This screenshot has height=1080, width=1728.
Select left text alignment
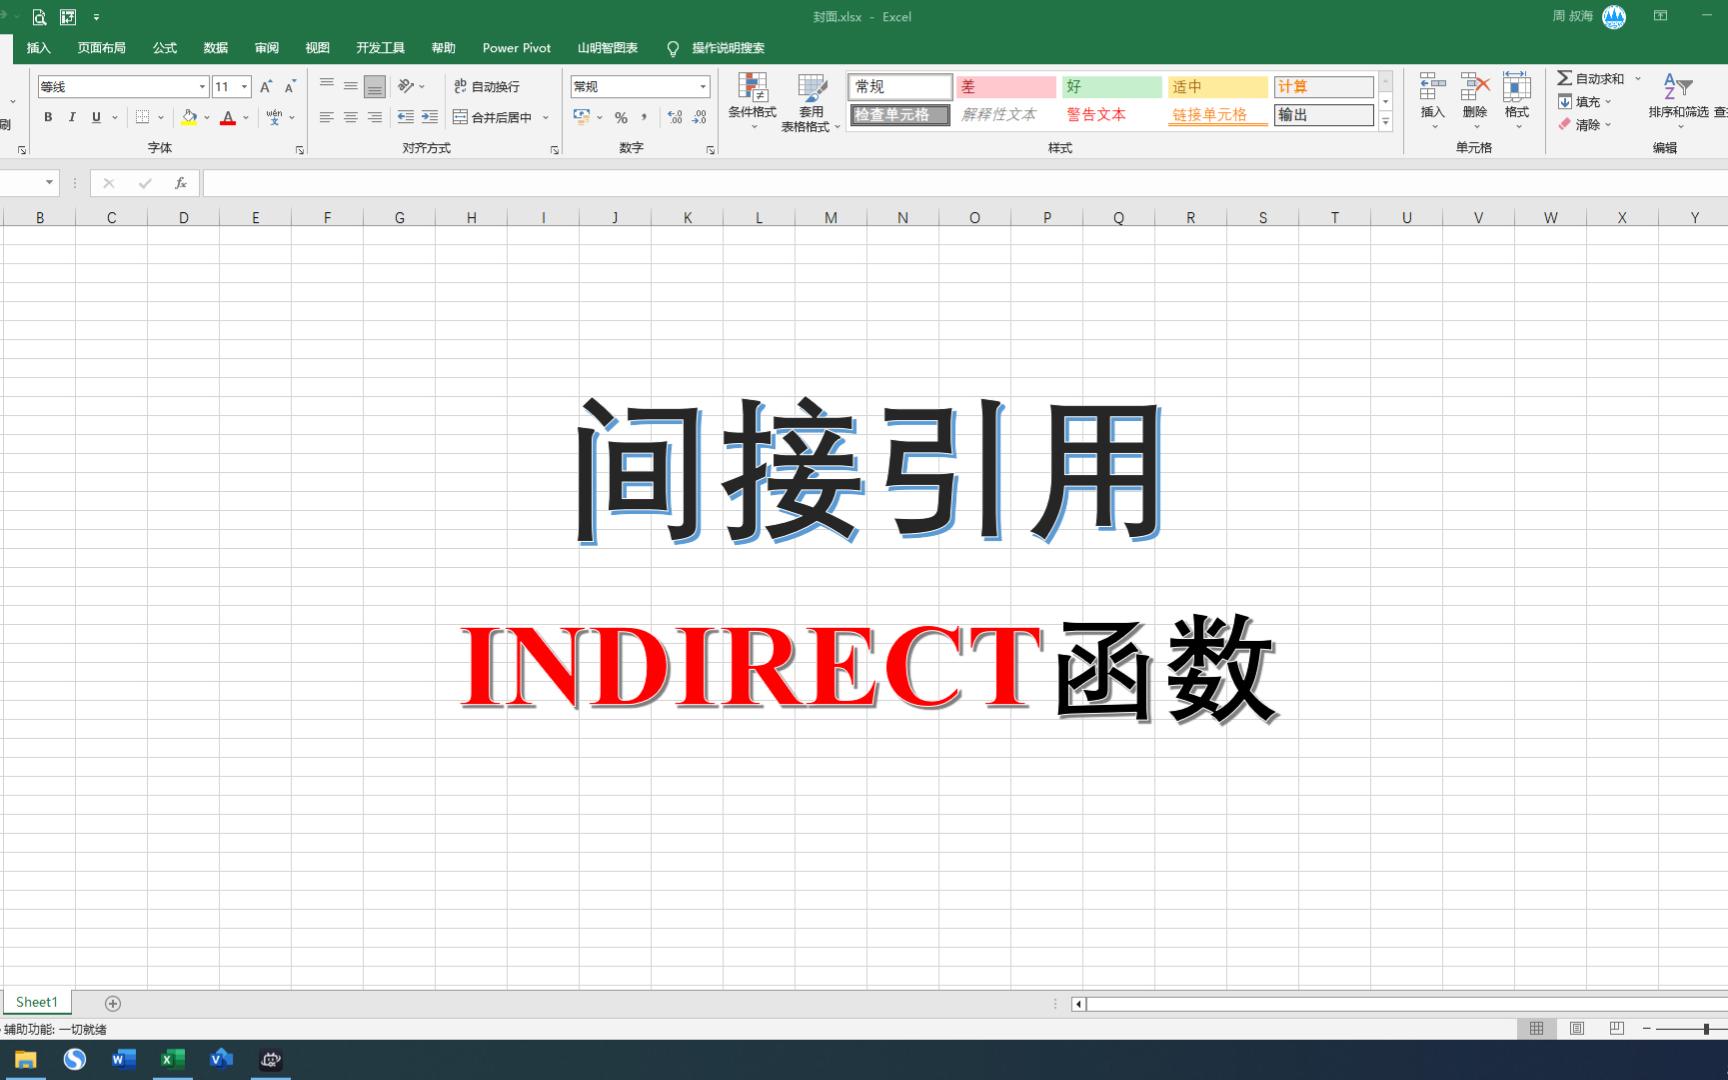327,117
